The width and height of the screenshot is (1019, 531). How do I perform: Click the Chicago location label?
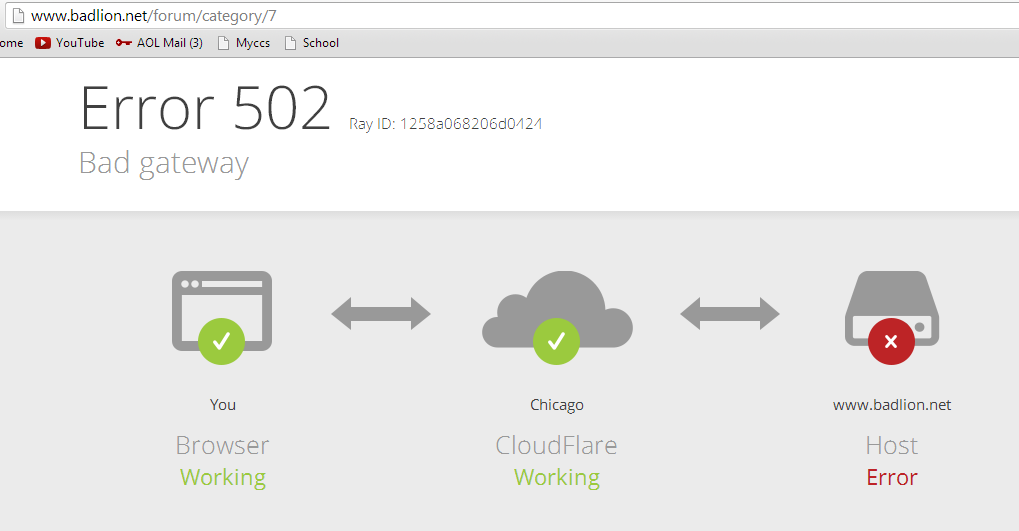pyautogui.click(x=557, y=405)
